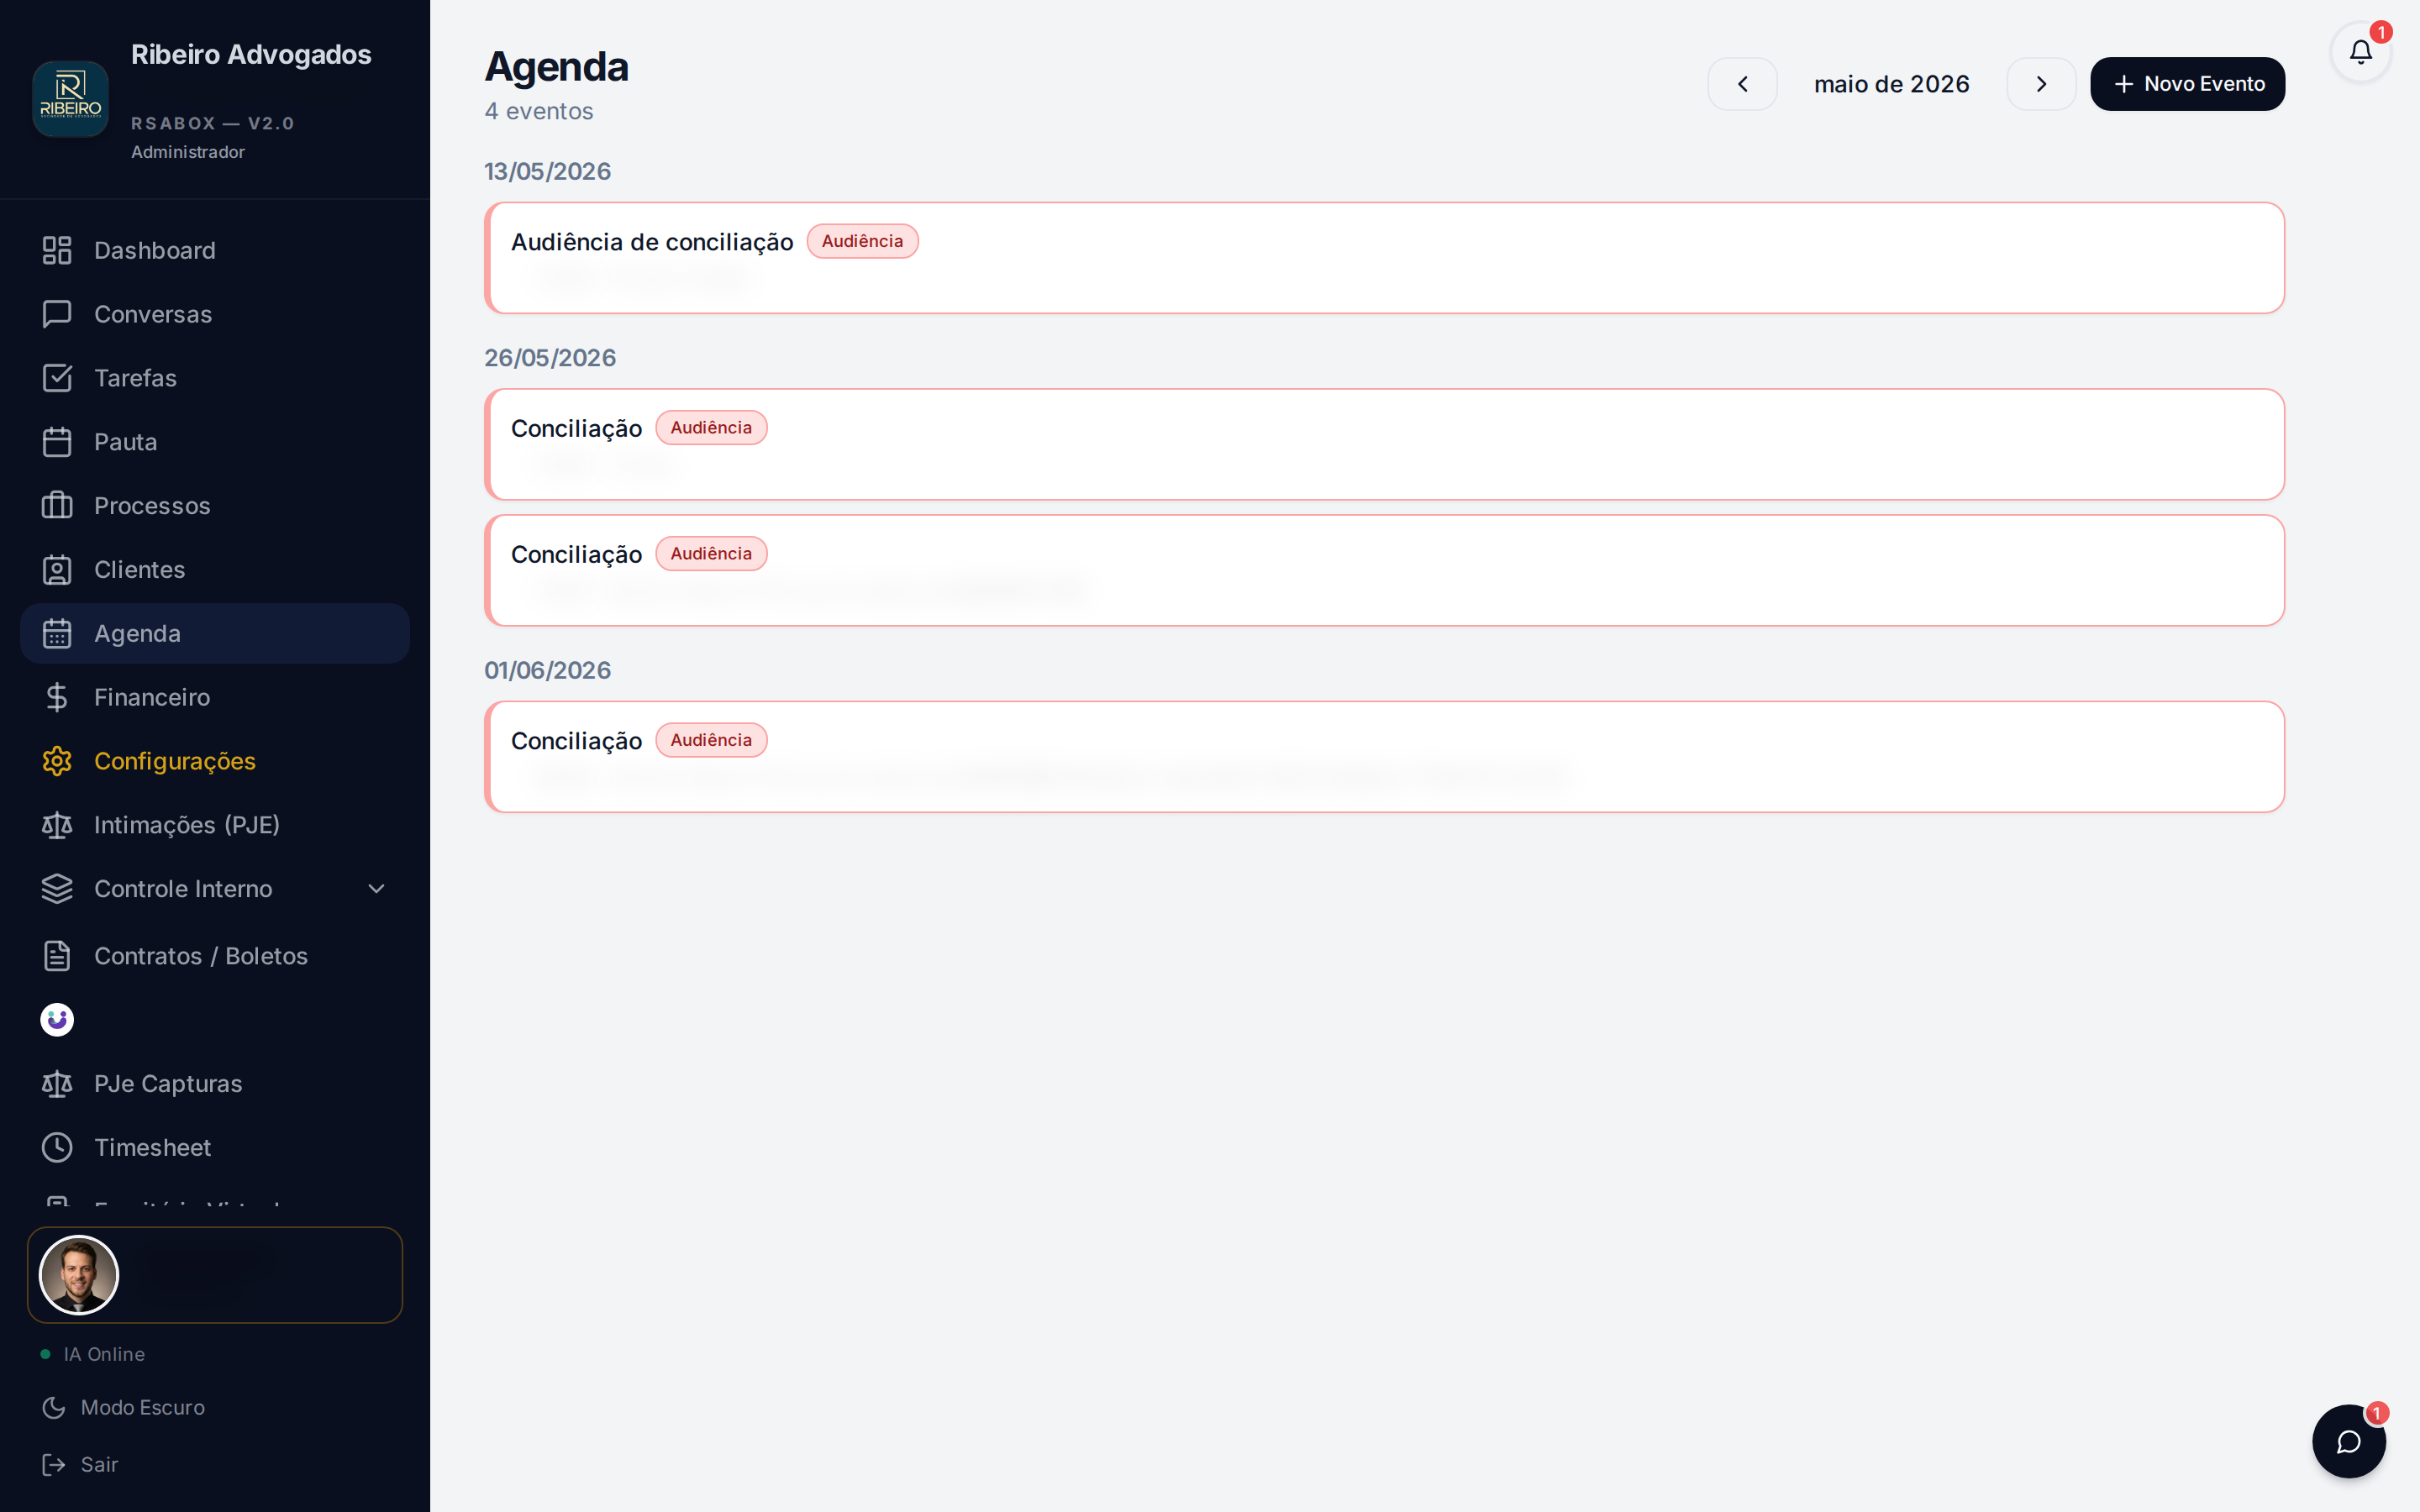Click the maio de 2026 month label
The height and width of the screenshot is (1512, 2420).
point(1891,84)
